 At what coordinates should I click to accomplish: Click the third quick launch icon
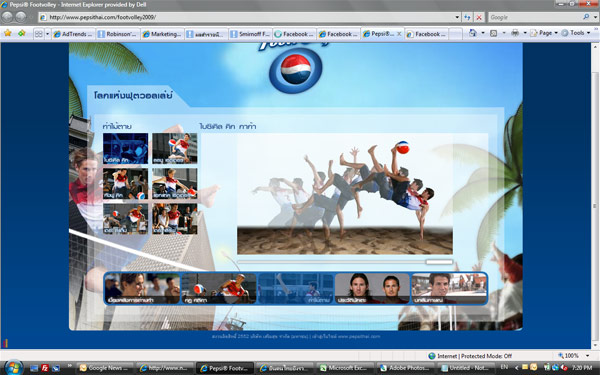tap(56, 368)
